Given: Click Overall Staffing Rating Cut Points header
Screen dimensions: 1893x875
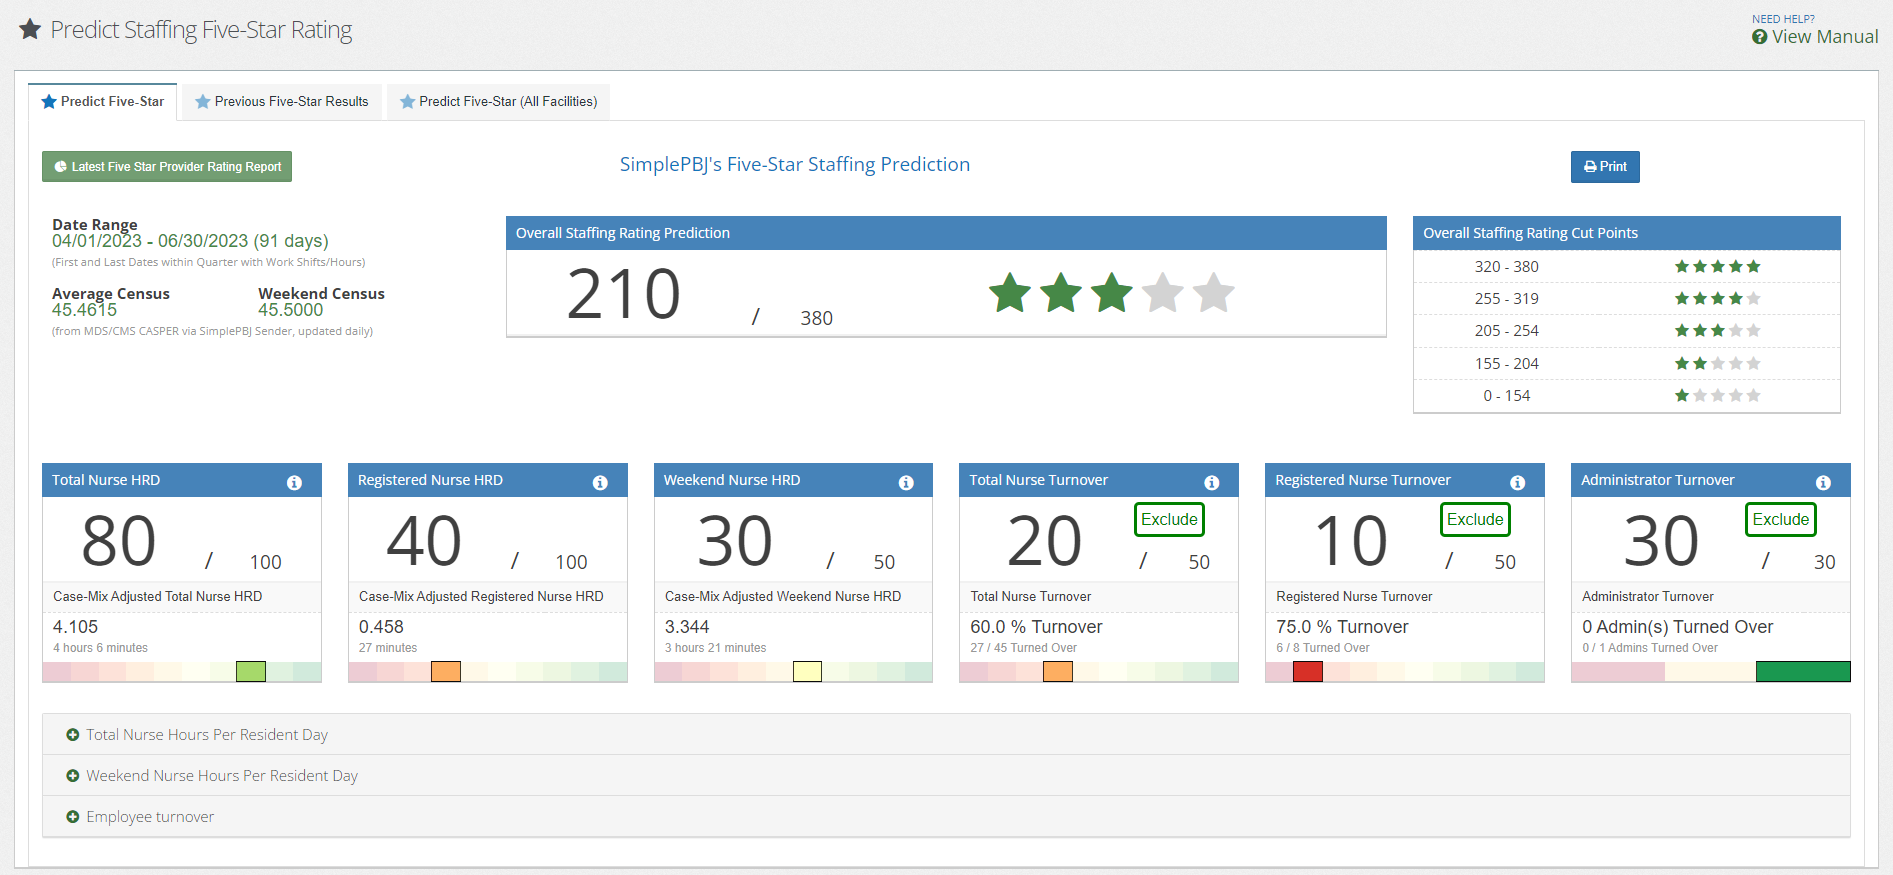Looking at the screenshot, I should coord(1627,233).
